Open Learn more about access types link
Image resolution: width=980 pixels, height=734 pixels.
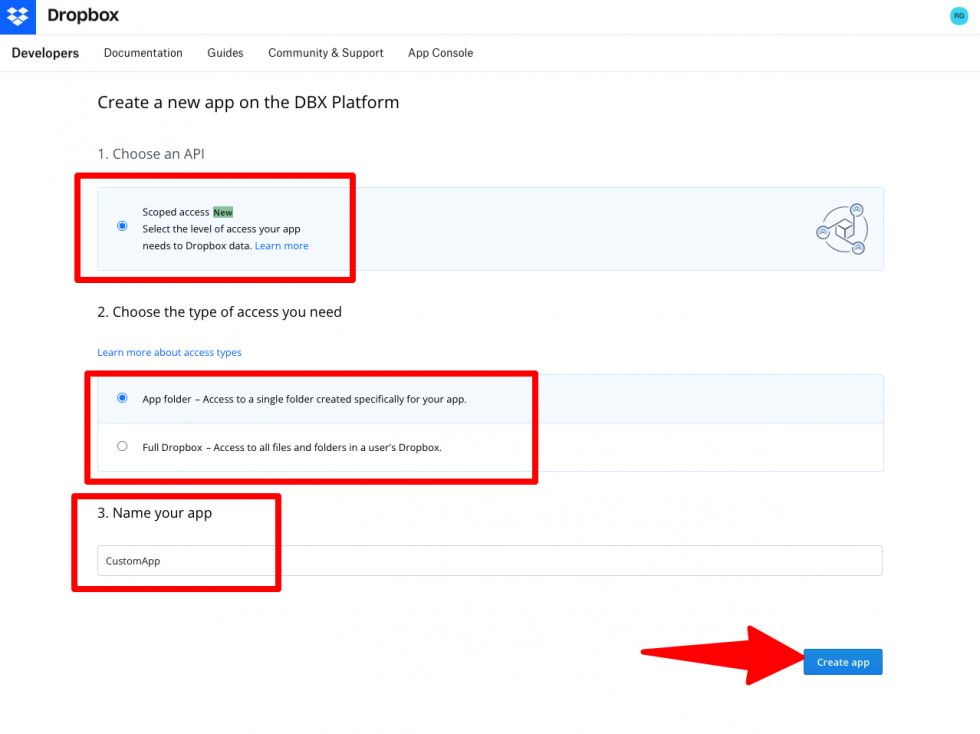point(169,352)
